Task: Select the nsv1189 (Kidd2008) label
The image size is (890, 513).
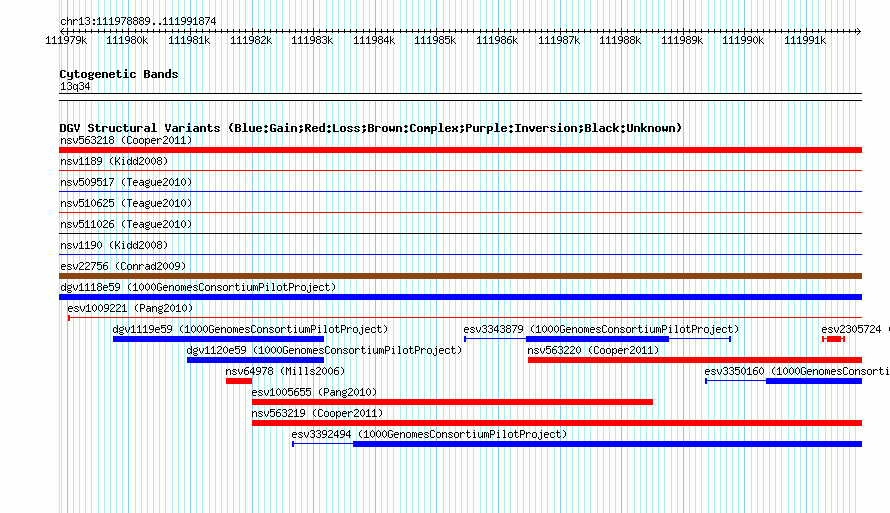Action: pos(114,161)
